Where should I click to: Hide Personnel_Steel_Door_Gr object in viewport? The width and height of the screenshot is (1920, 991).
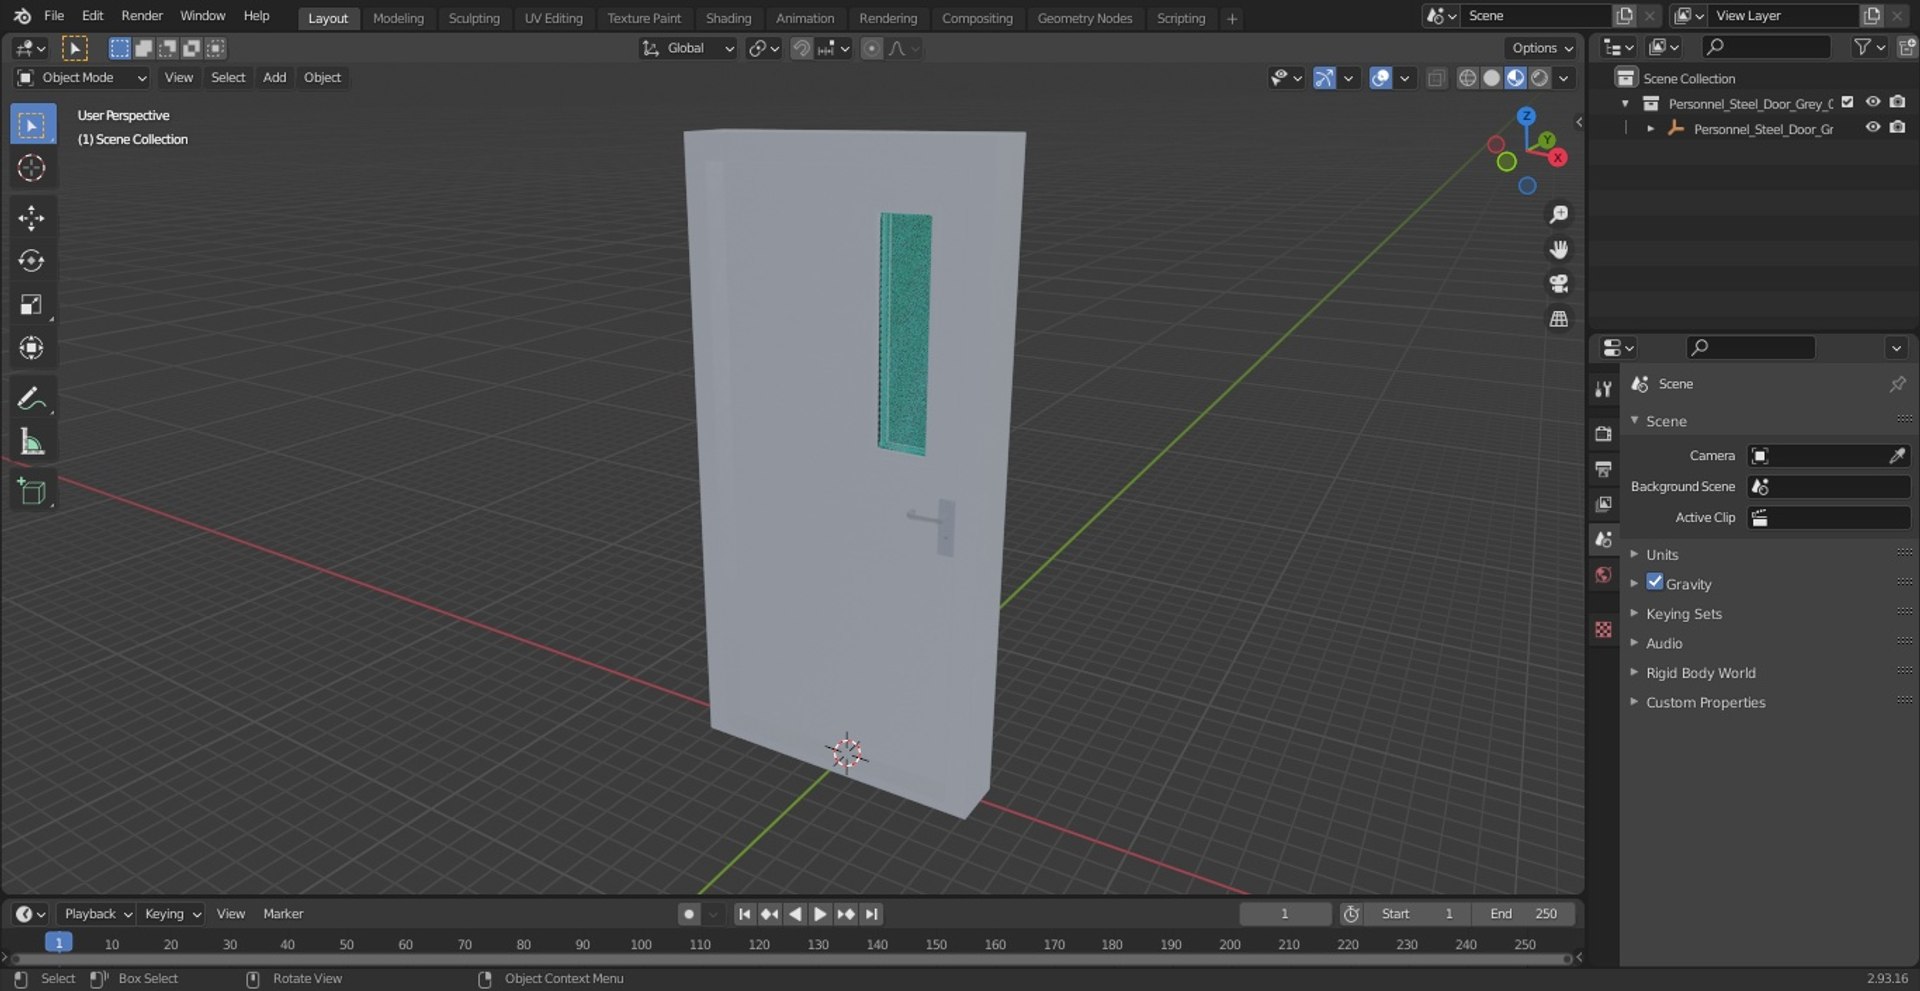click(1873, 127)
